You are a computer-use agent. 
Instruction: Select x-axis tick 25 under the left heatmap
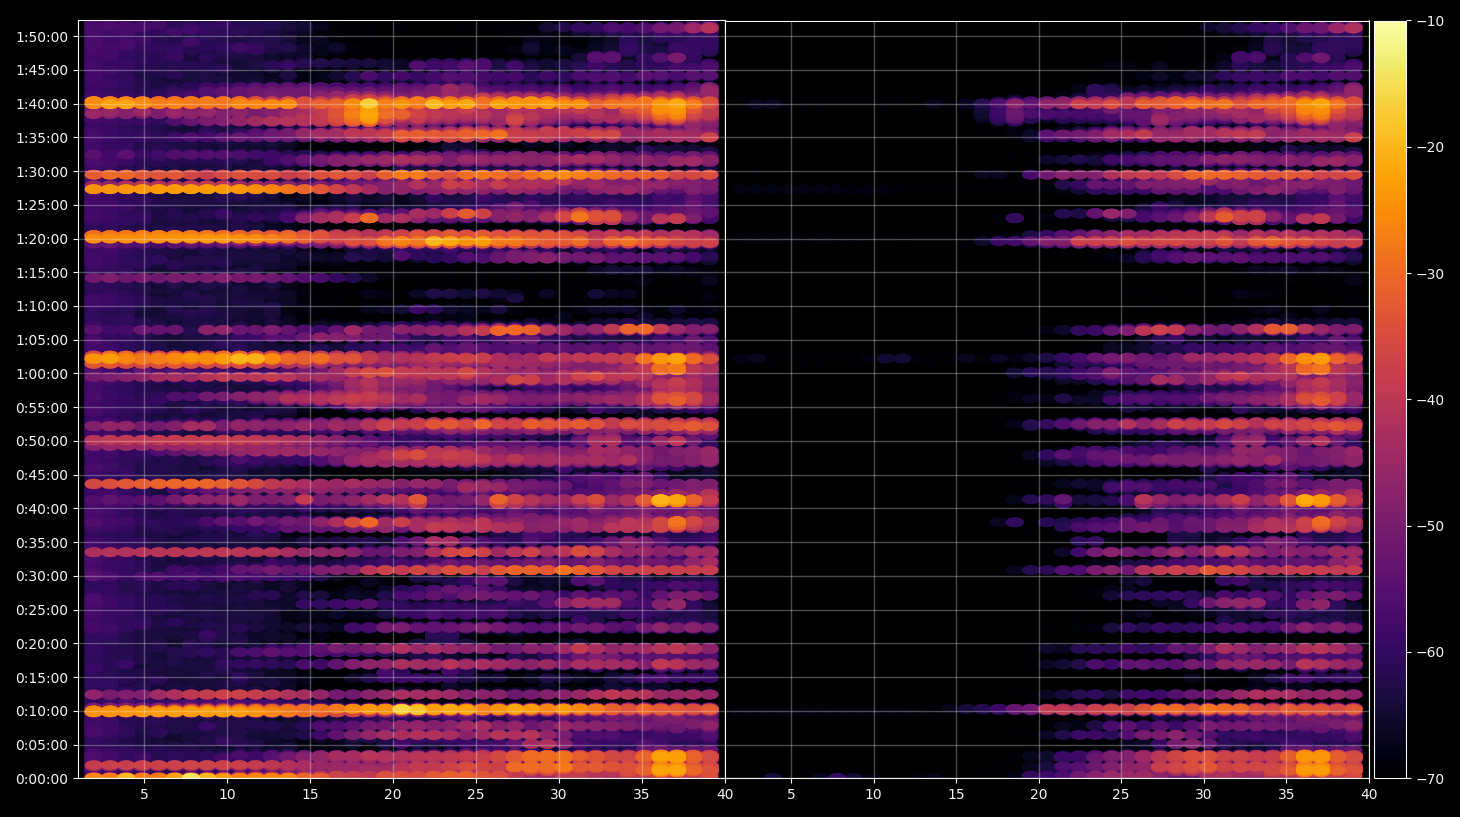pos(475,795)
